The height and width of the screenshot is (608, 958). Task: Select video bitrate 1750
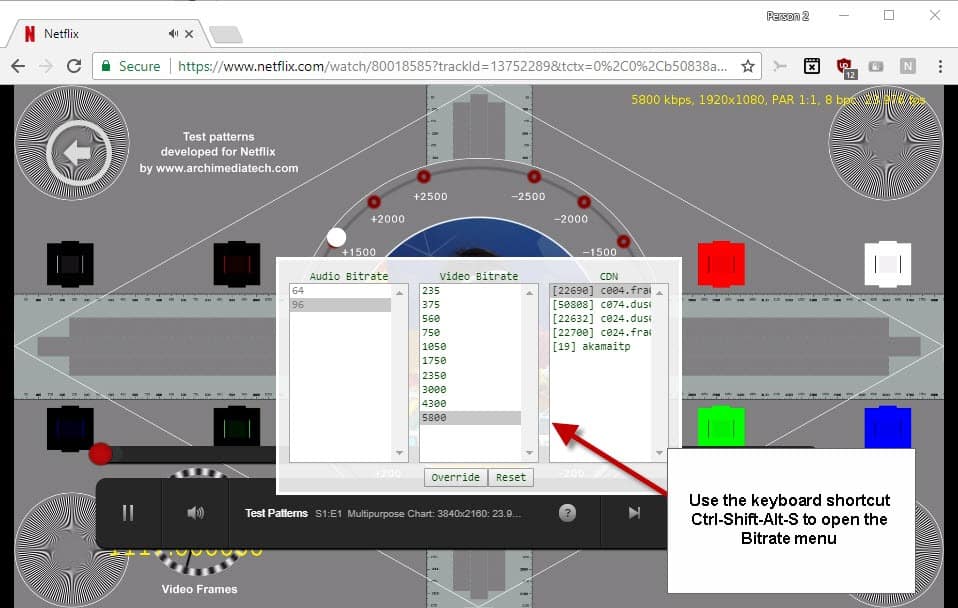tap(470, 361)
